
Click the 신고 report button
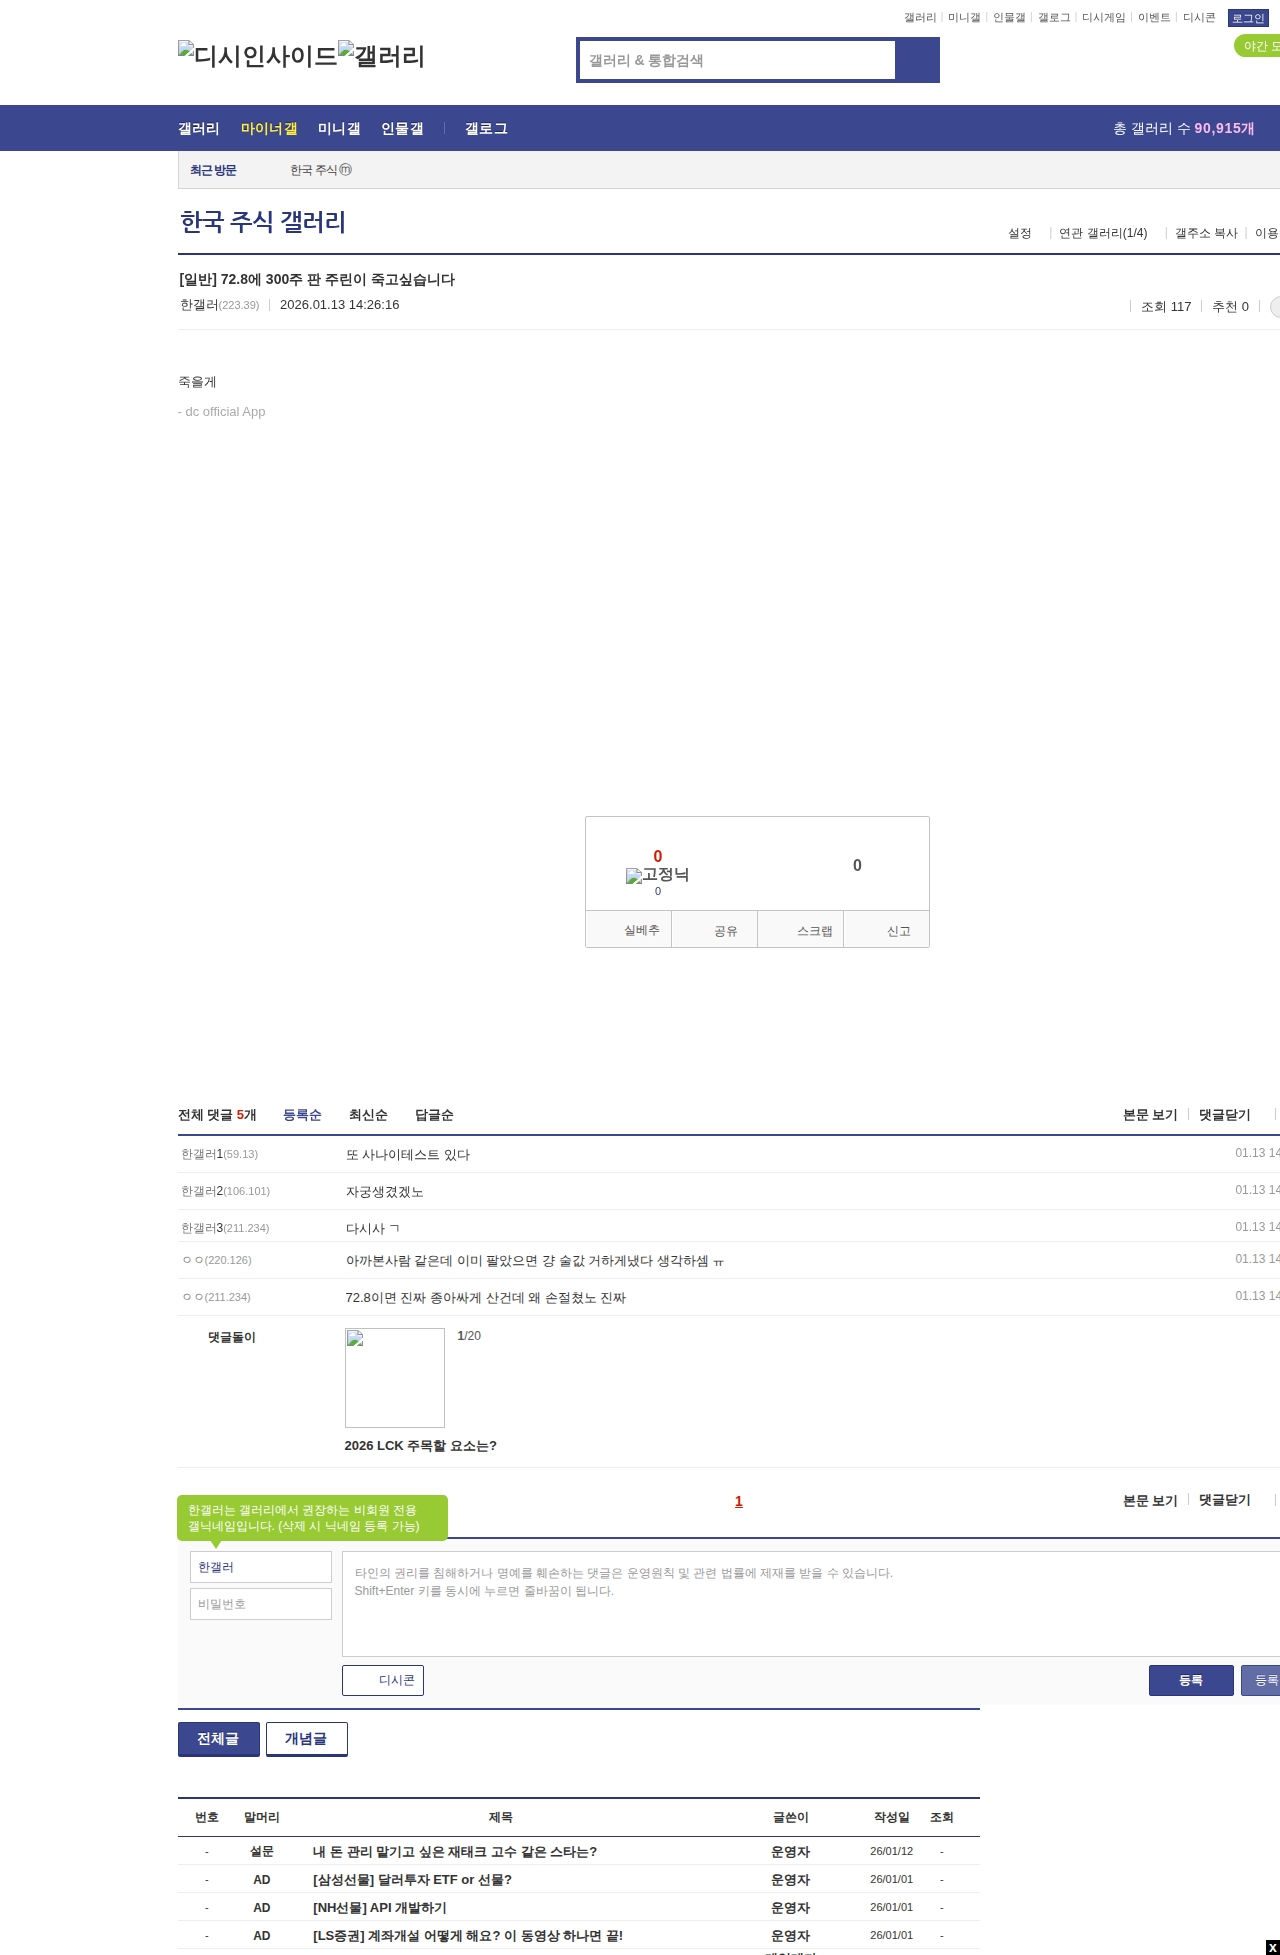click(886, 930)
